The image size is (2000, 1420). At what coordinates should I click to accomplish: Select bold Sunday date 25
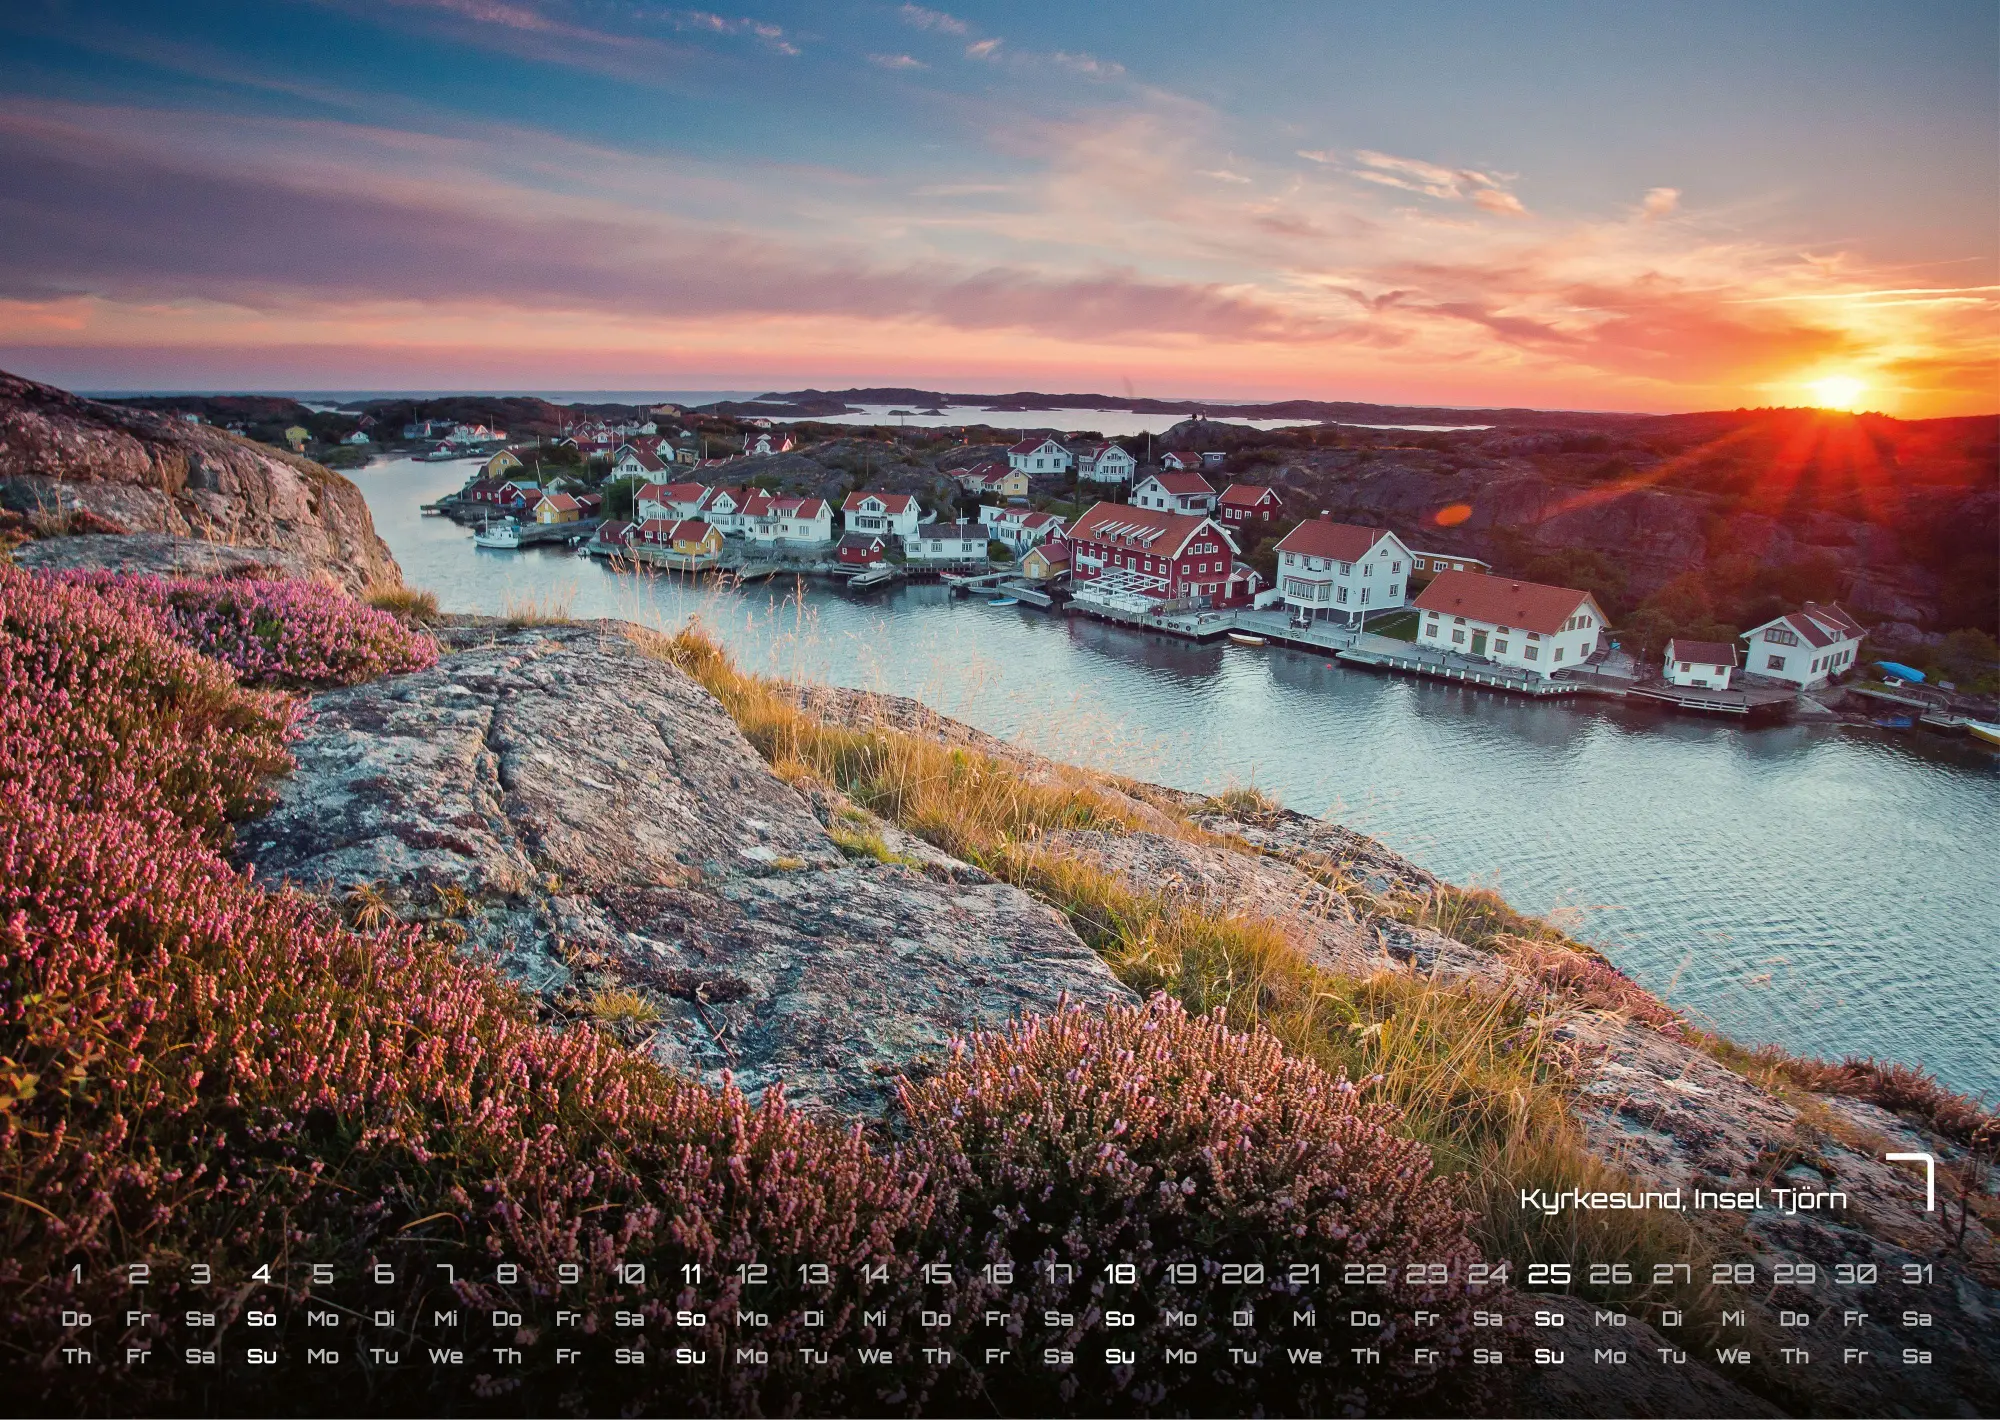(x=1549, y=1274)
